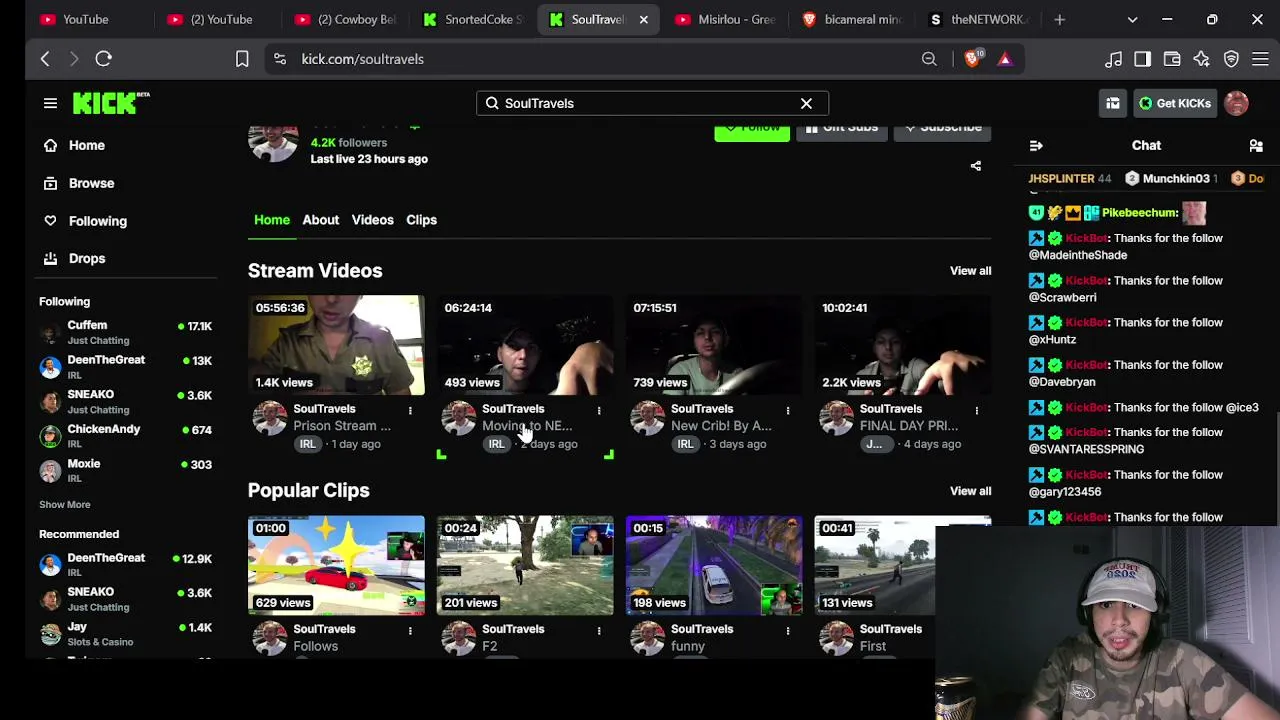Viewport: 1280px width, 720px height.
Task: Switch to the SnortedCoke tab
Action: click(x=471, y=19)
